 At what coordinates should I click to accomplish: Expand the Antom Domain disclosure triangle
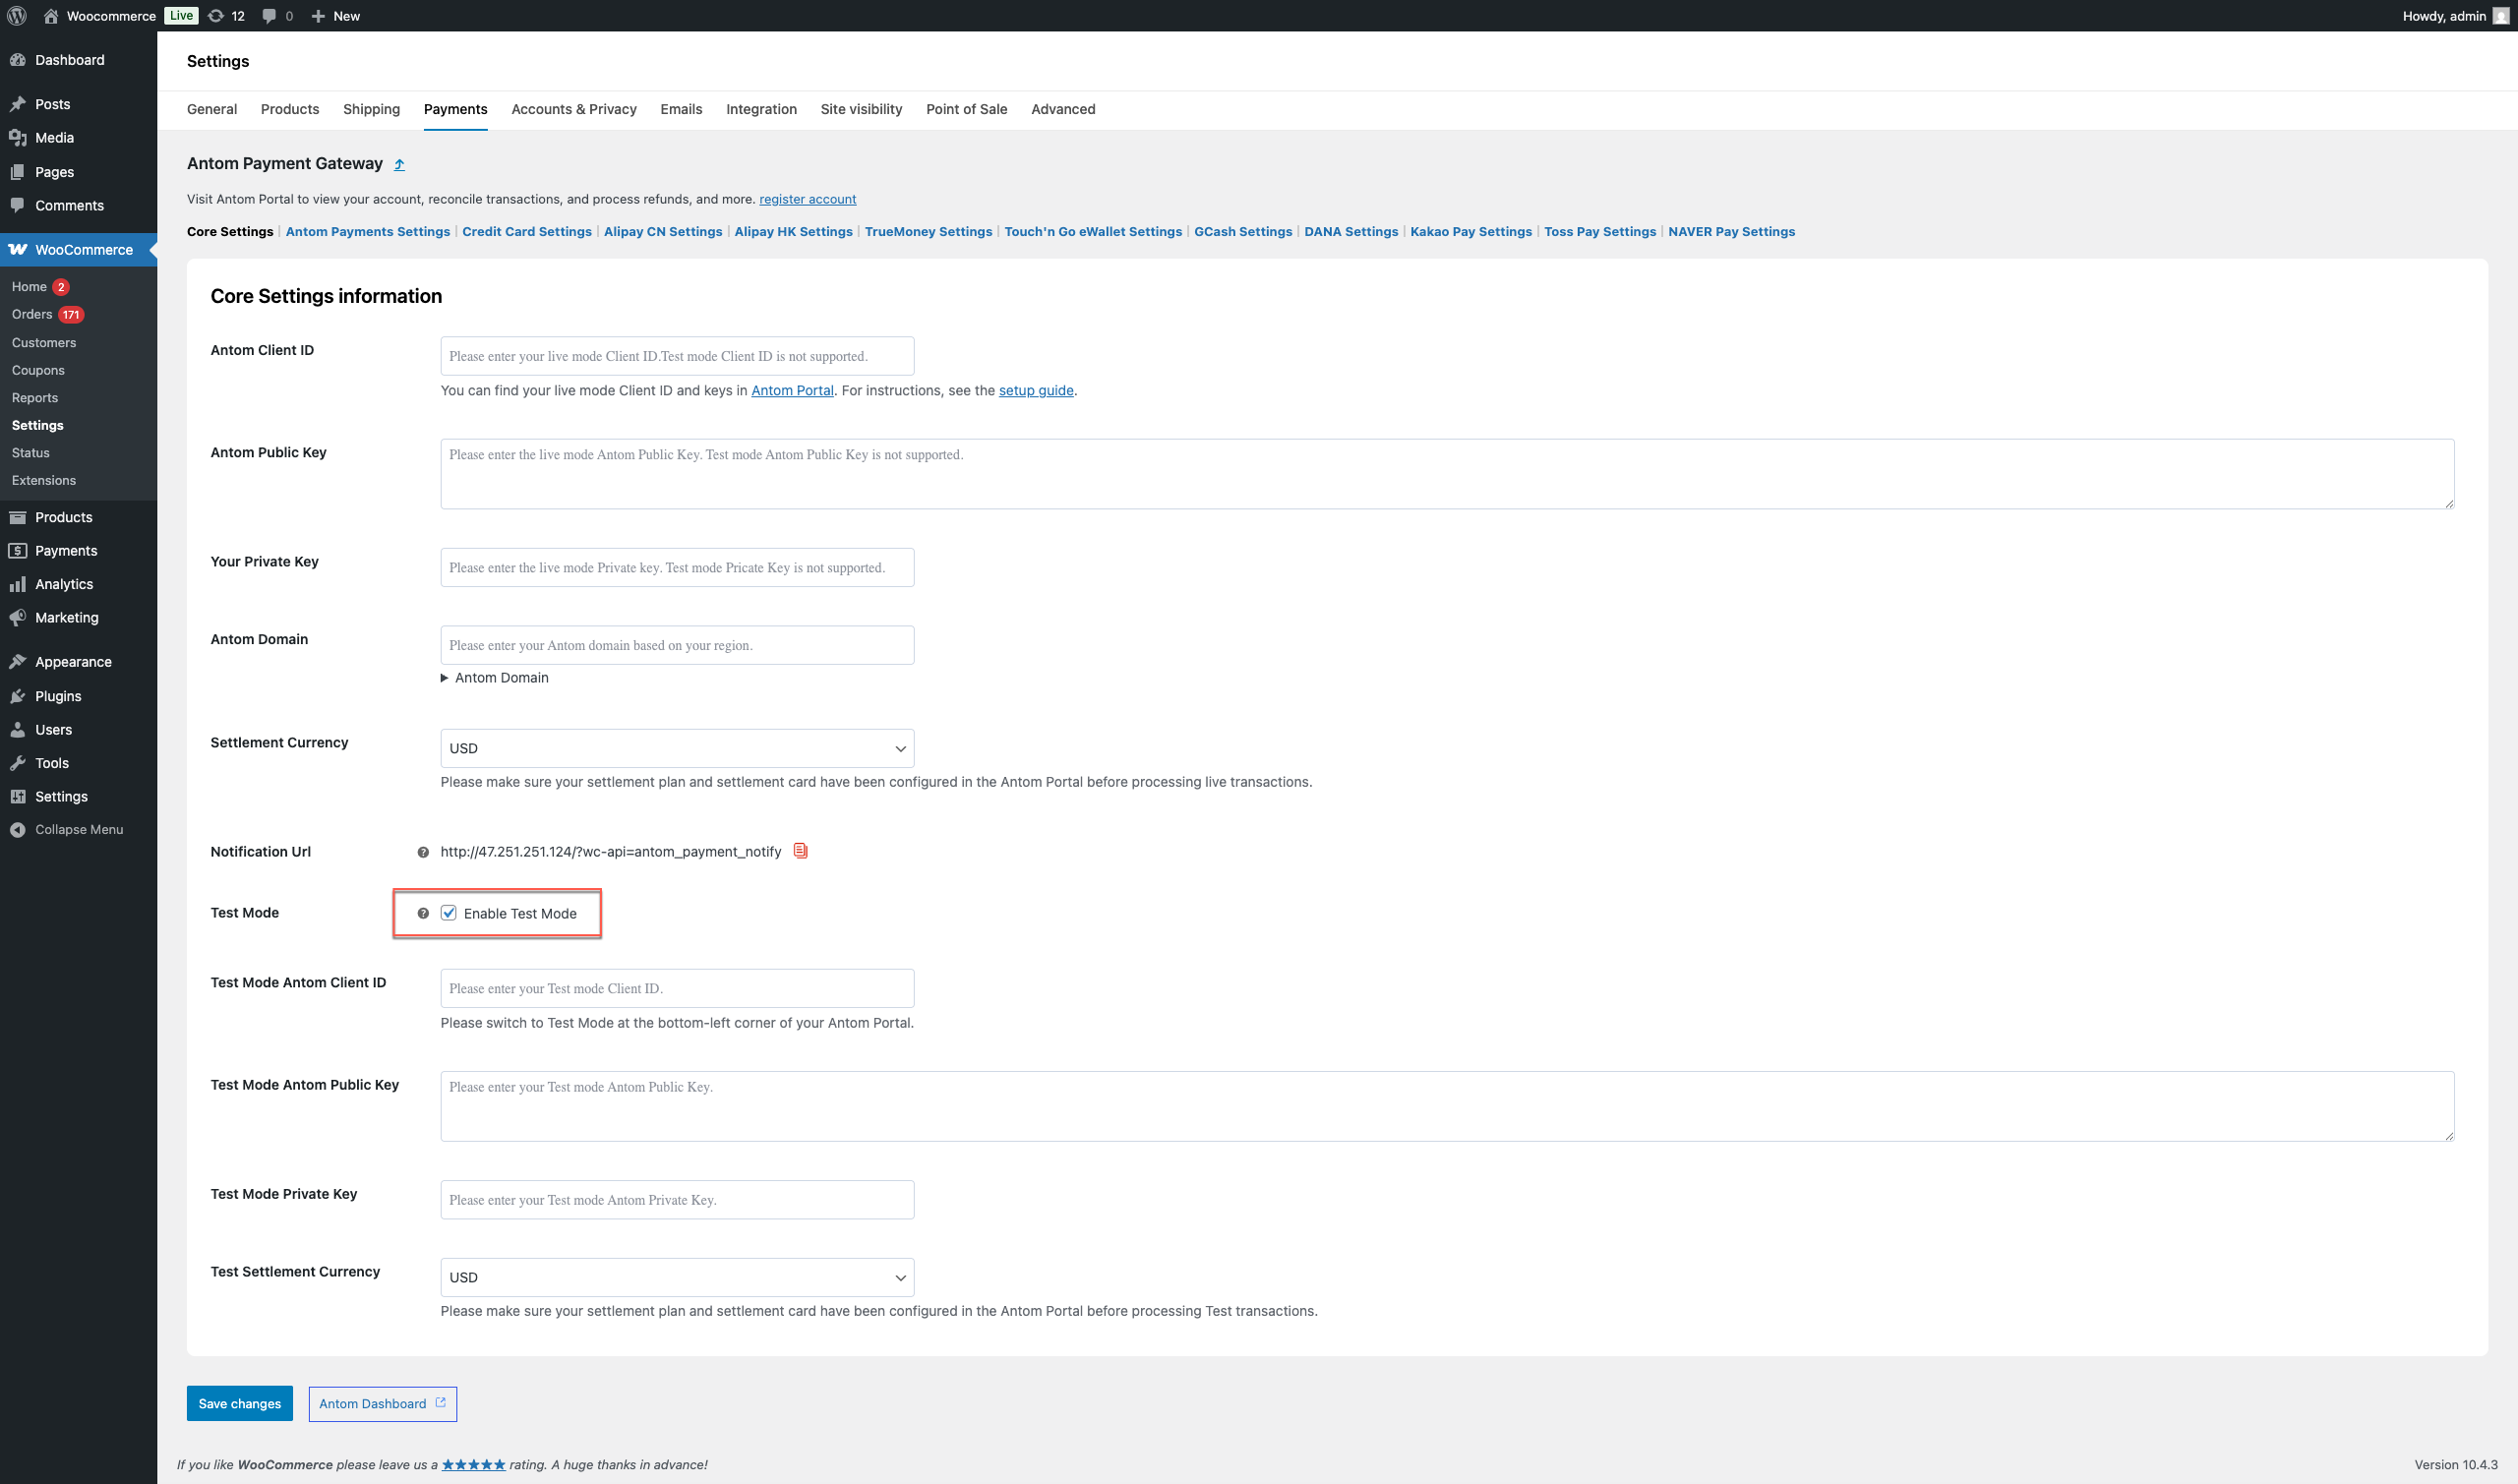point(445,678)
